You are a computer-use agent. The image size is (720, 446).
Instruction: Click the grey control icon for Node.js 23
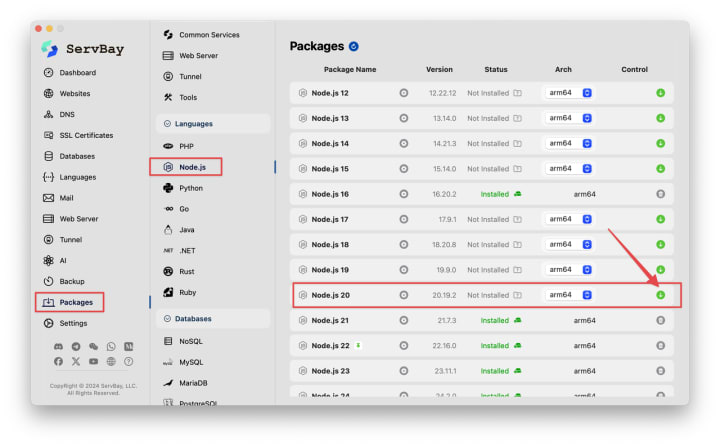pos(660,371)
